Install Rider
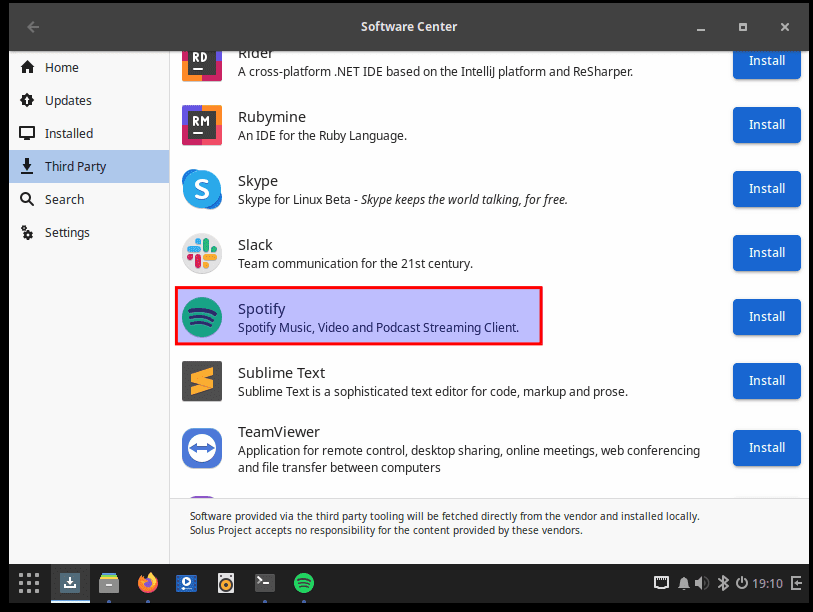 (x=766, y=63)
